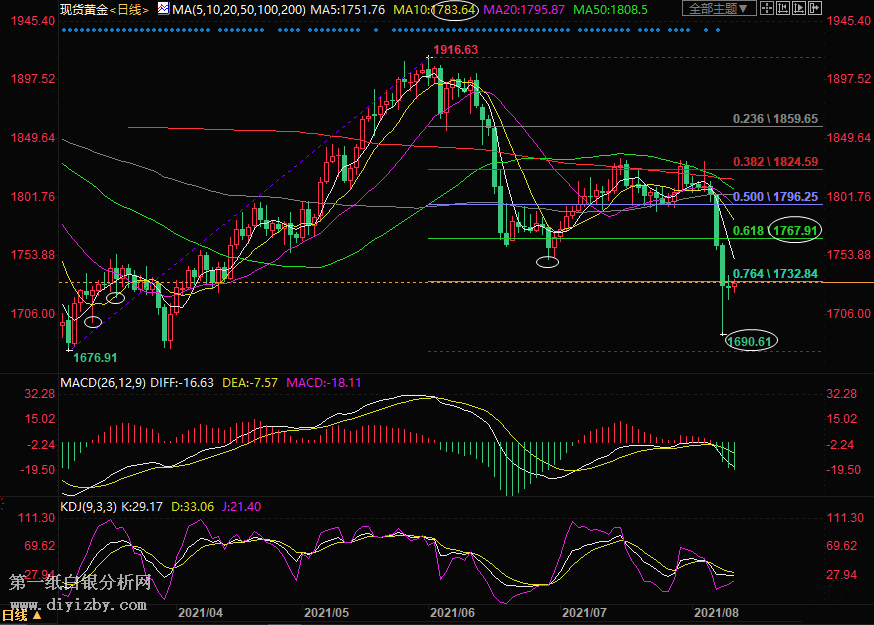Select the MA(5,10,20,50,100,200) indicator label
This screenshot has height=625, width=874.
(x=239, y=9)
